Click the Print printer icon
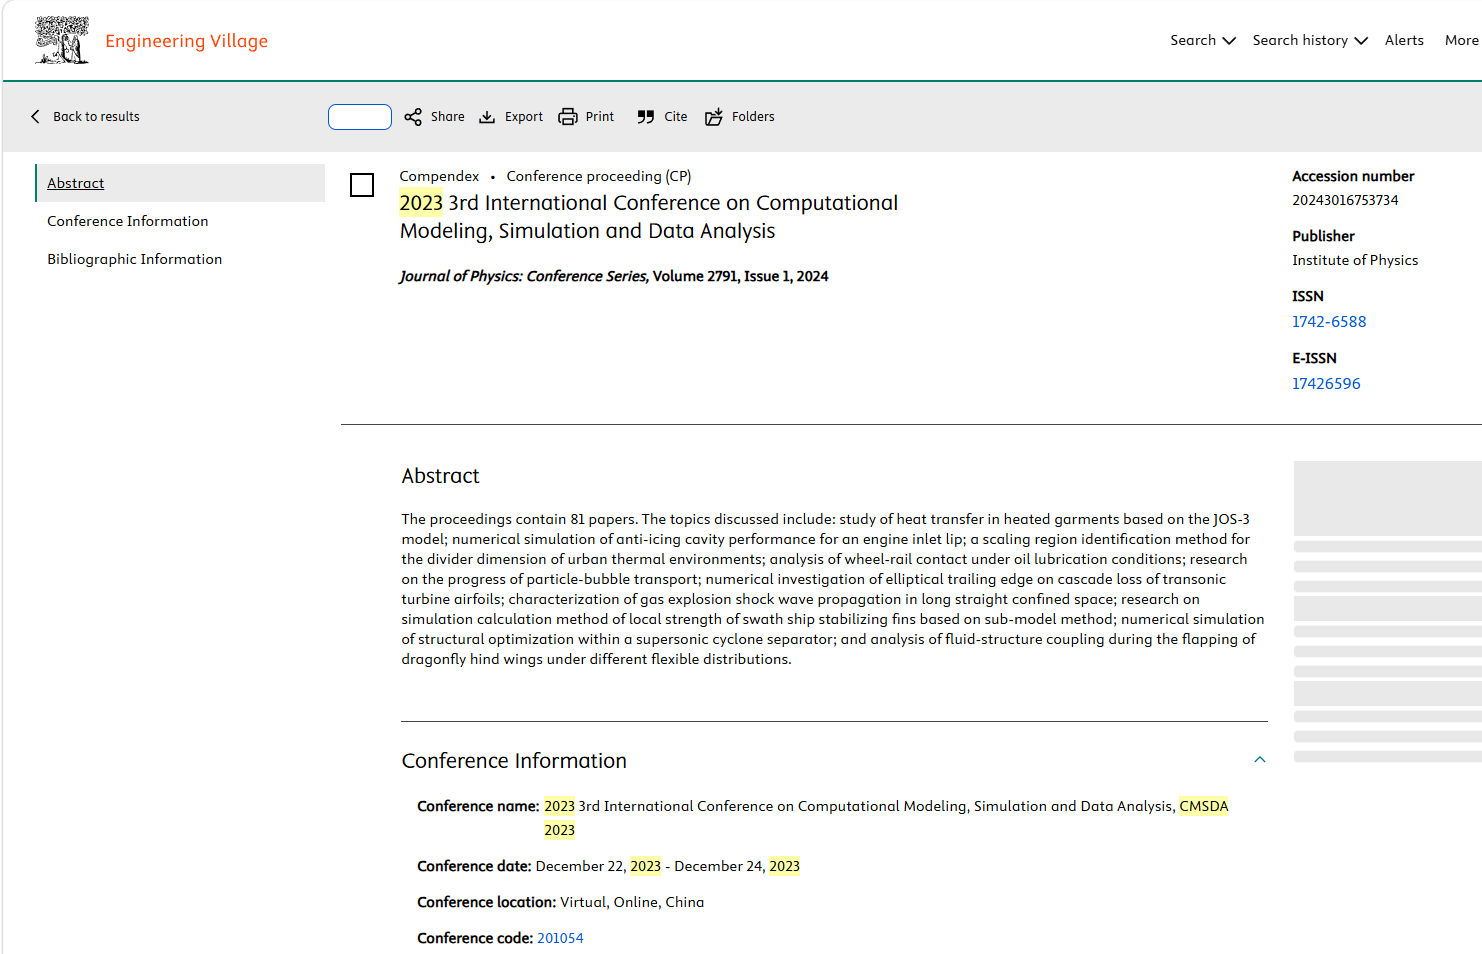The height and width of the screenshot is (954, 1482). (568, 117)
